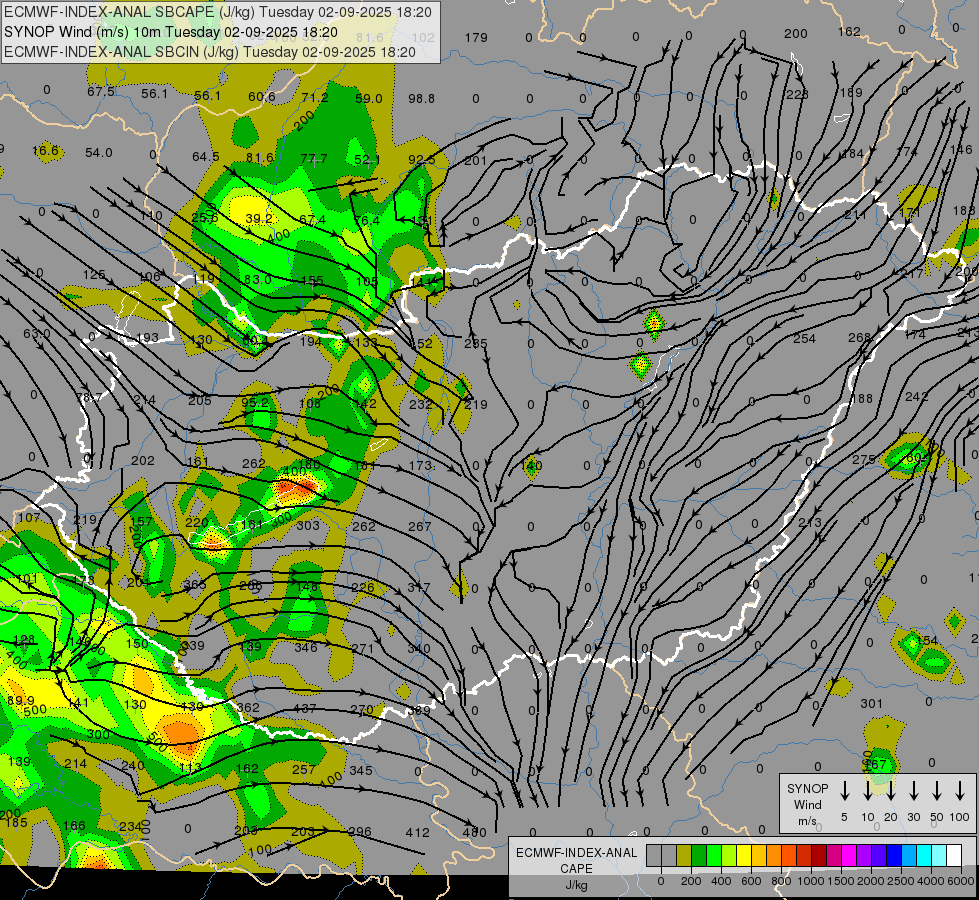Click the 'ECMWF-INDEX-ANAL SBCIN (J/kg)' title line
This screenshot has height=900, width=979.
pyautogui.click(x=209, y=52)
